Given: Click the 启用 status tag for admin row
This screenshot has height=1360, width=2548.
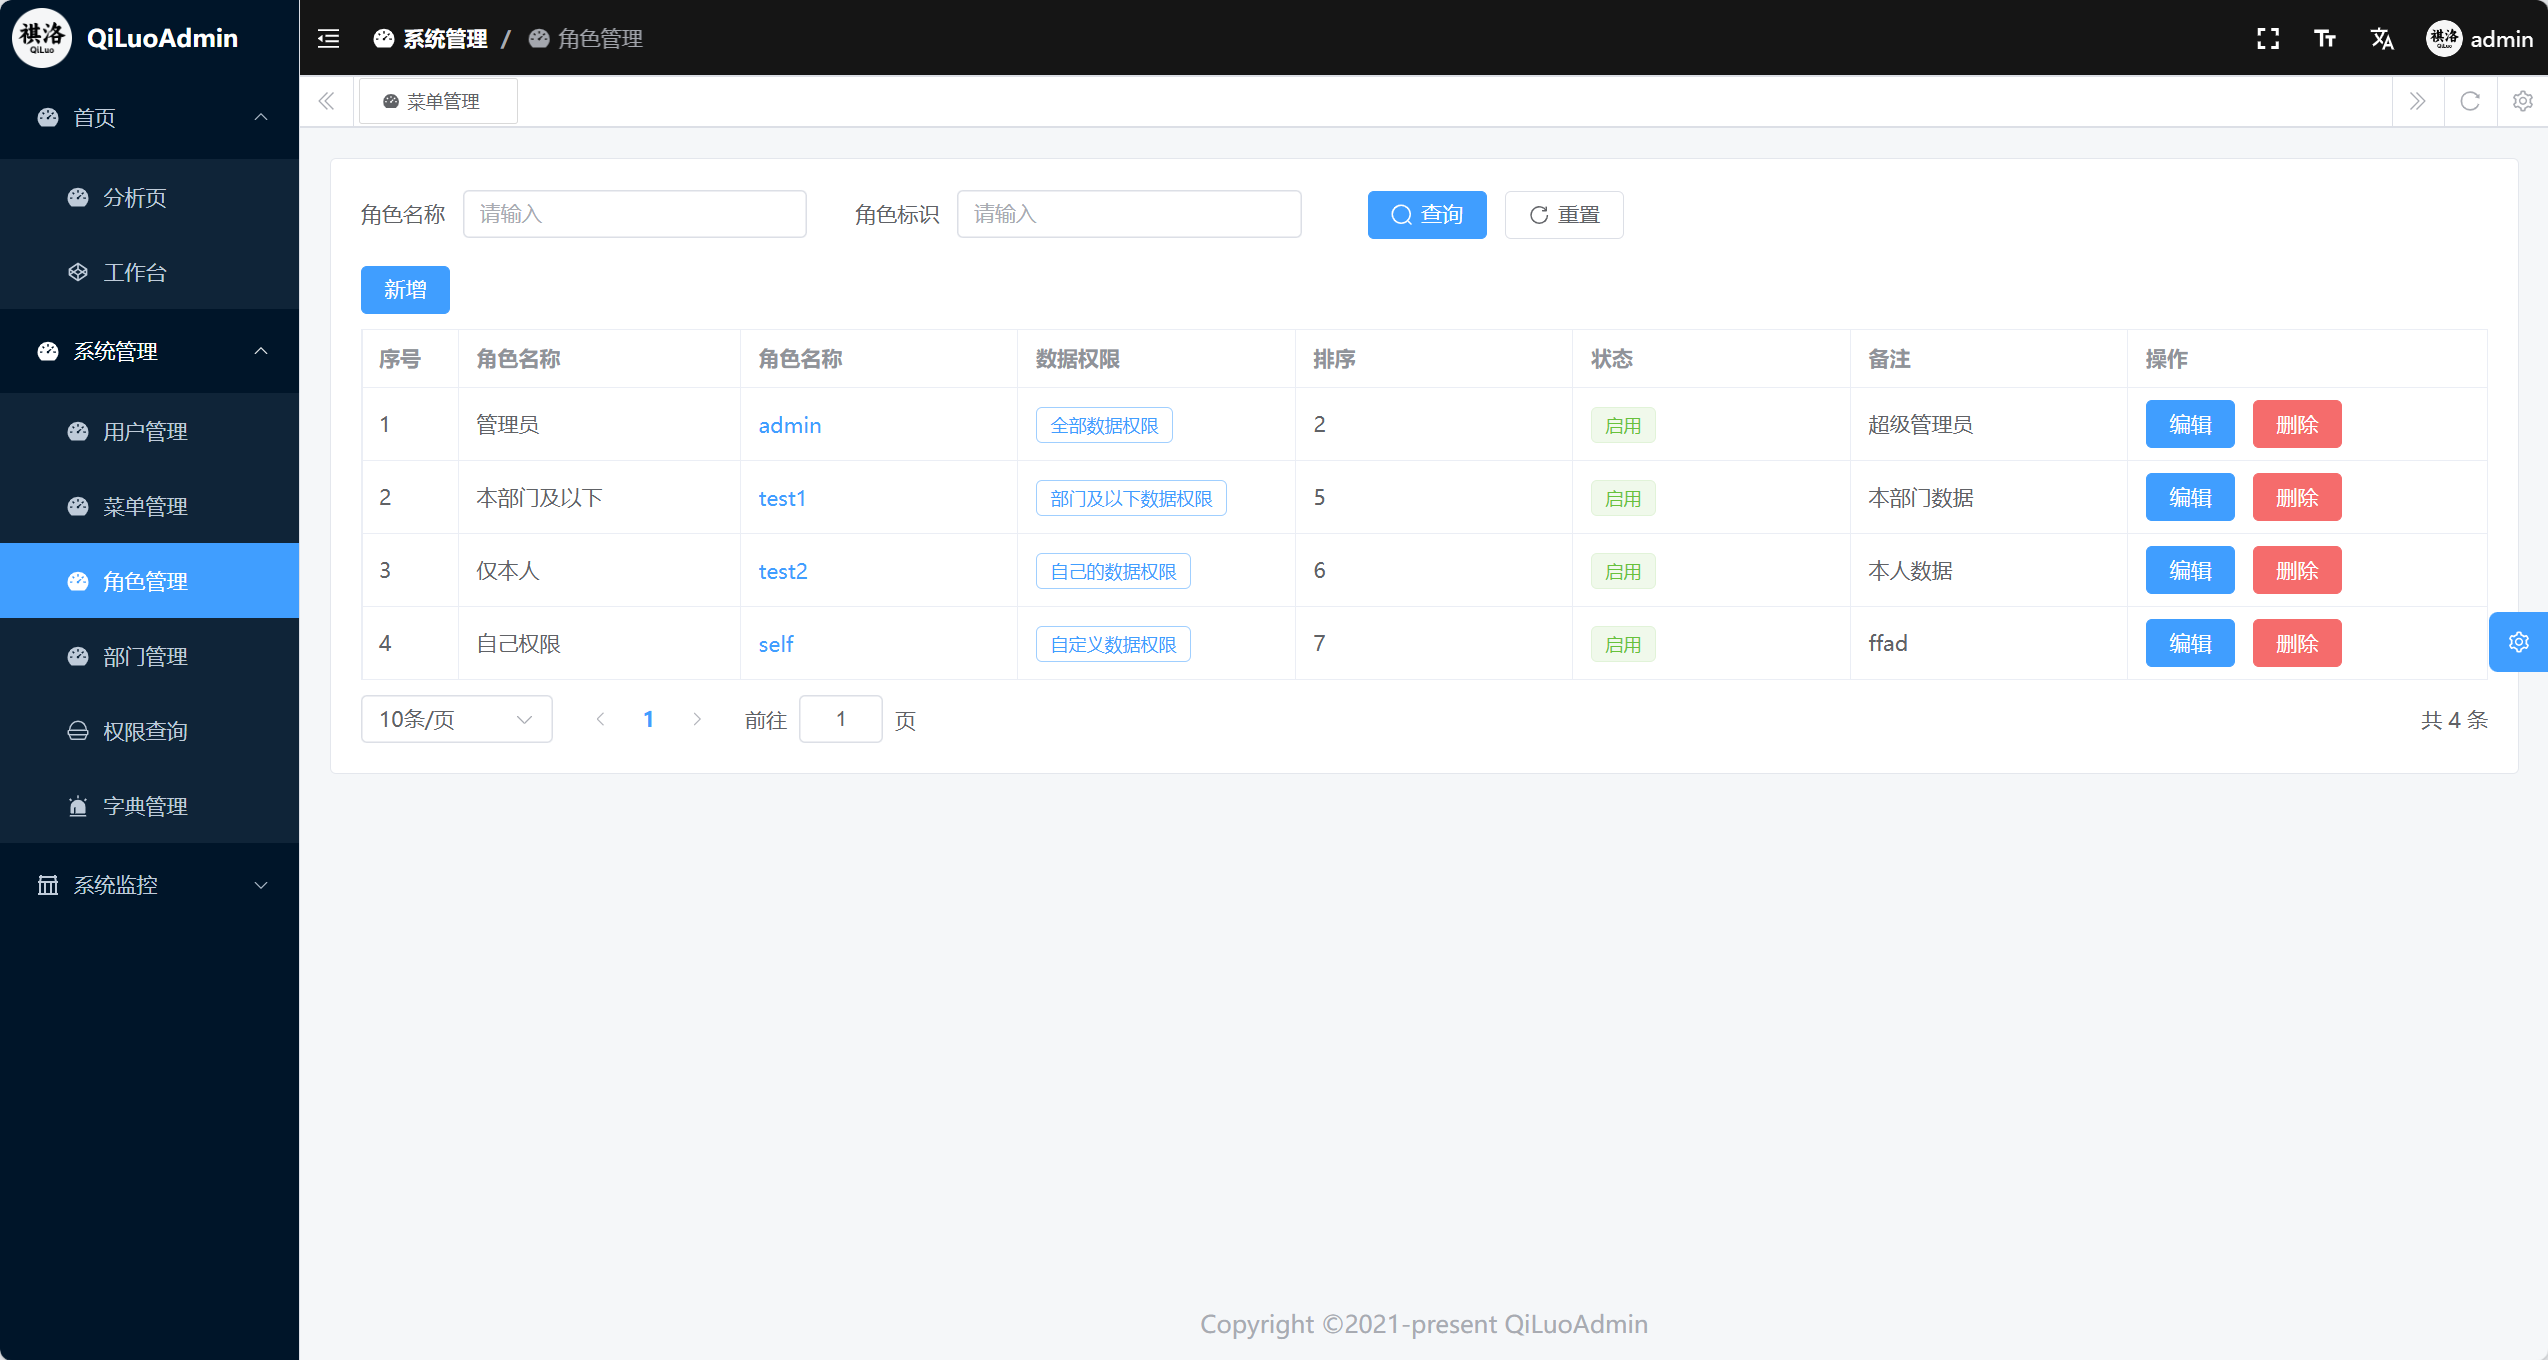Looking at the screenshot, I should point(1622,424).
